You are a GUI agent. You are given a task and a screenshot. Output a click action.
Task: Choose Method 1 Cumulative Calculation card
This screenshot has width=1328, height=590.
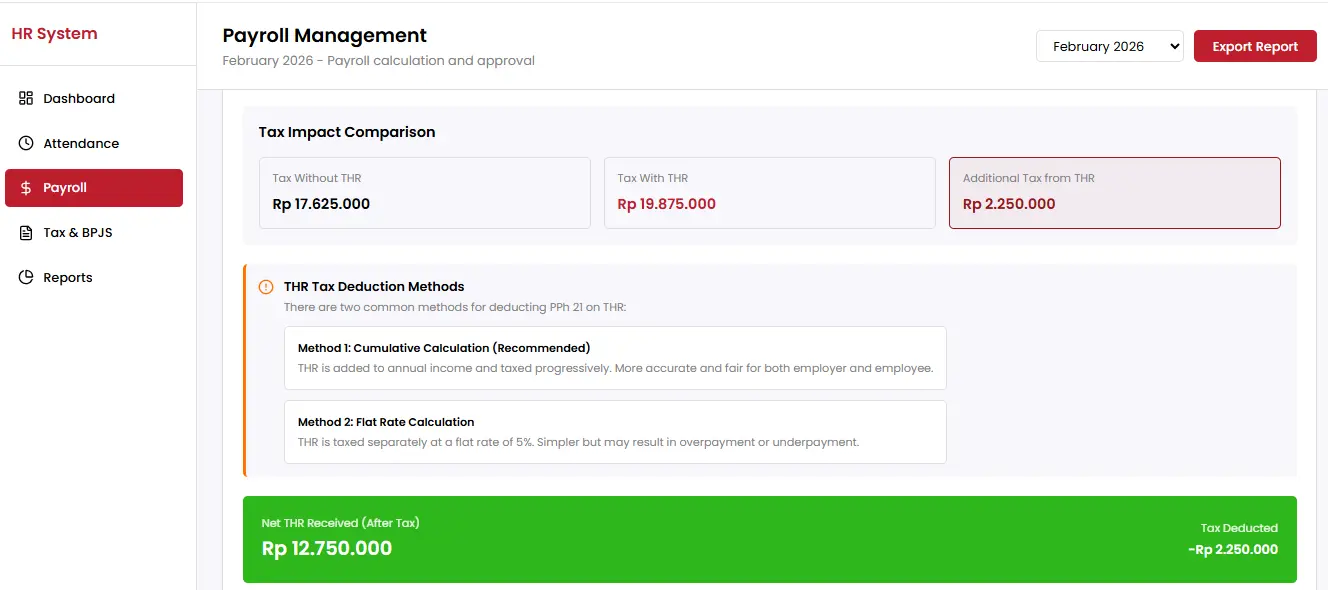click(x=615, y=358)
